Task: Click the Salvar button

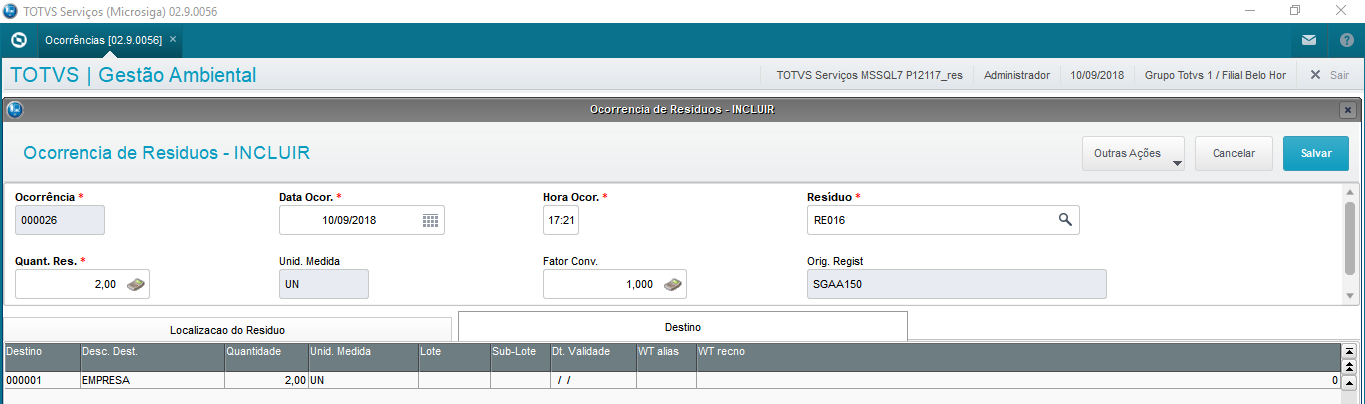Action: click(1316, 153)
